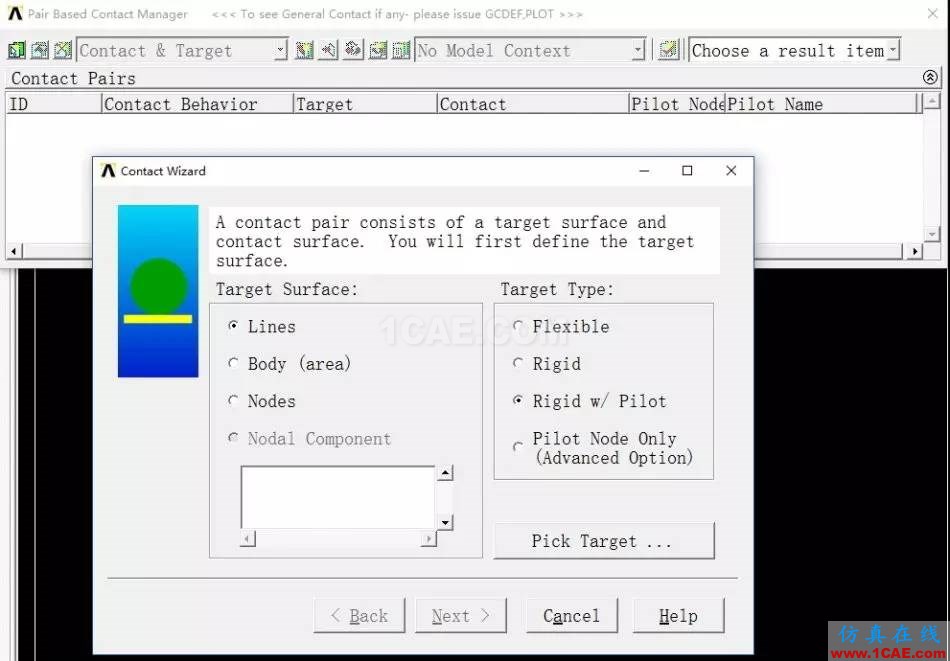This screenshot has width=950, height=661.
Task: Click the Back button in wizard
Action: click(359, 616)
